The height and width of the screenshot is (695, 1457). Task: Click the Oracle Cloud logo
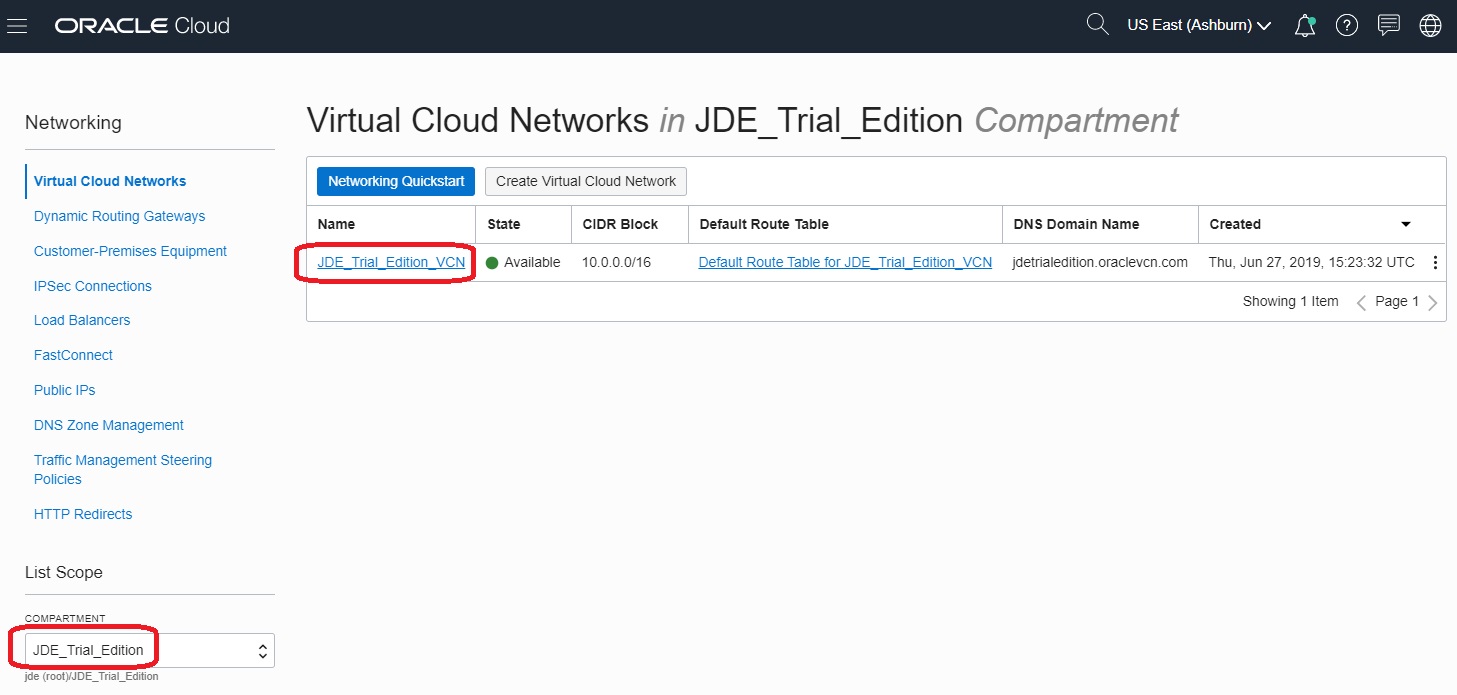coord(141,25)
